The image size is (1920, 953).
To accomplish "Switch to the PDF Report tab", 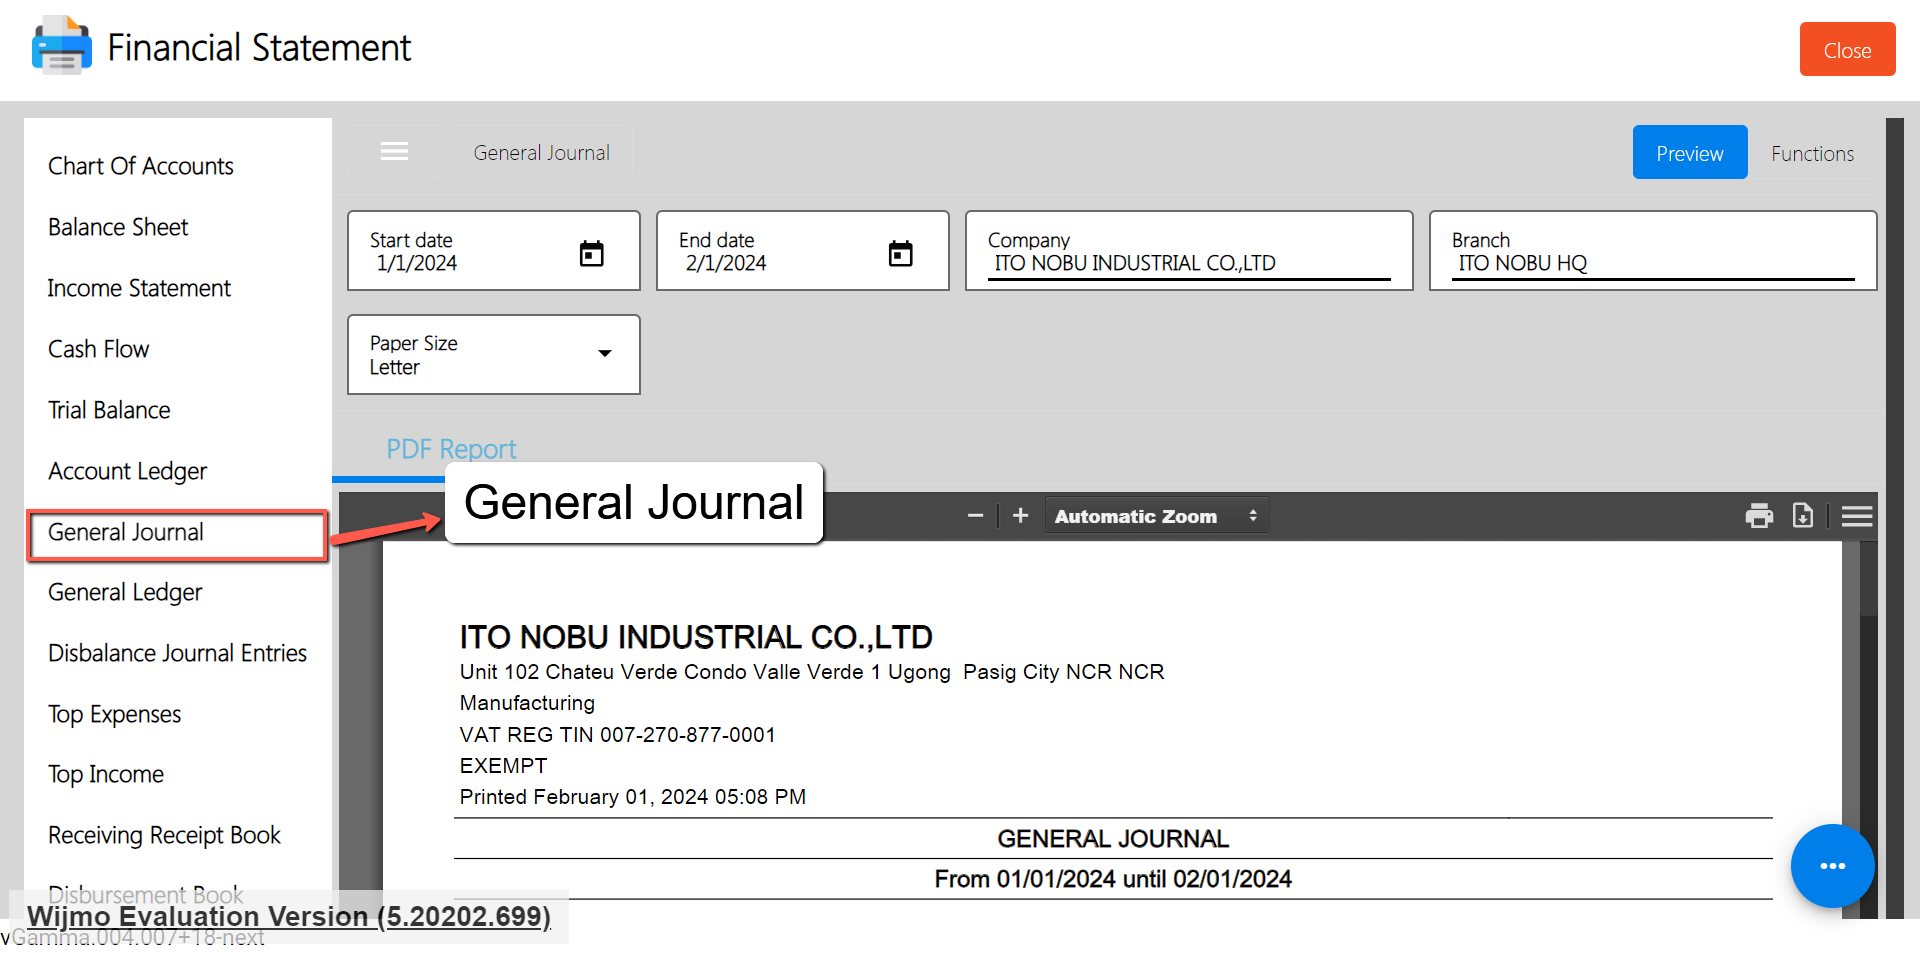I will pos(451,449).
